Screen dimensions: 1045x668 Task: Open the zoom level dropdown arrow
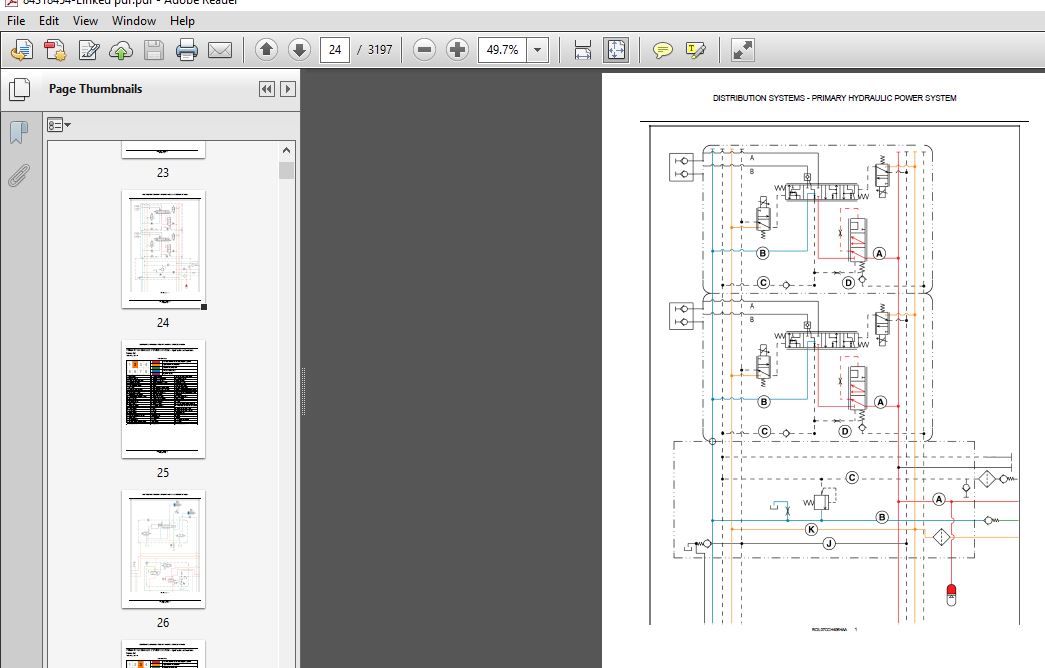pos(538,49)
